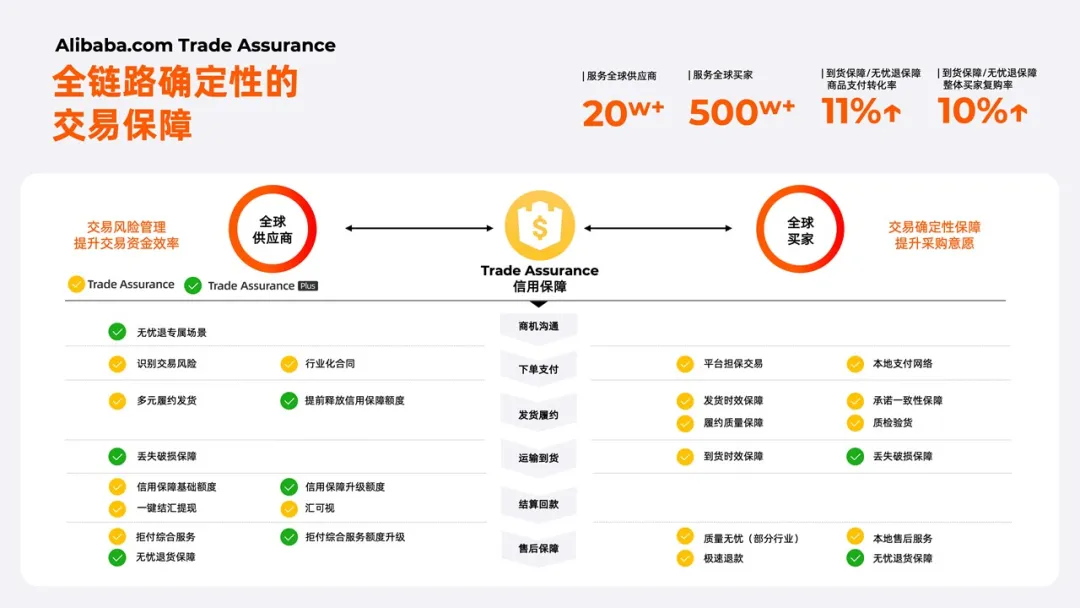Select the yellow check beside 识别交易风险

pos(117,364)
